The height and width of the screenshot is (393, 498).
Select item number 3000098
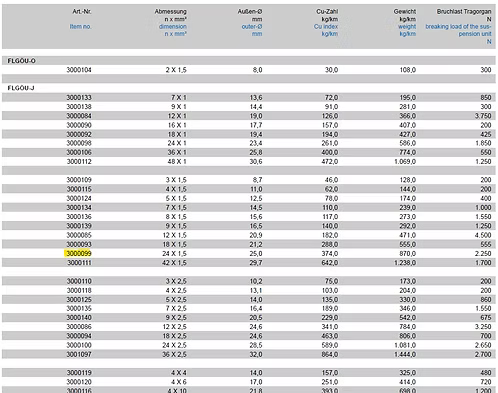[79, 143]
